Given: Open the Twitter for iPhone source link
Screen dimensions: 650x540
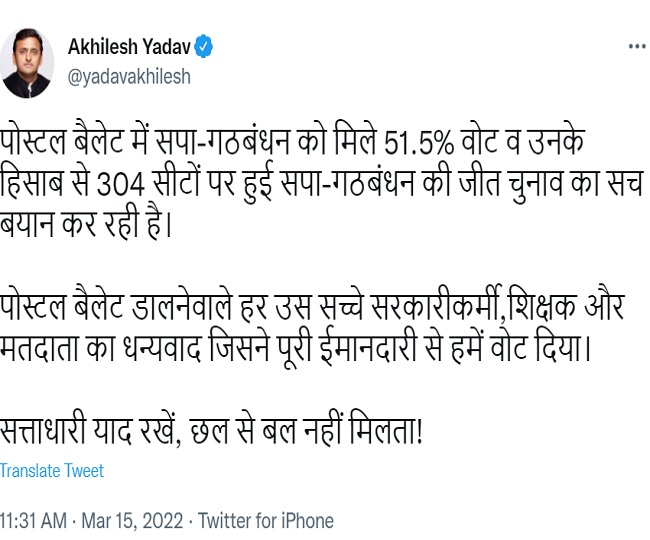Looking at the screenshot, I should [x=266, y=521].
